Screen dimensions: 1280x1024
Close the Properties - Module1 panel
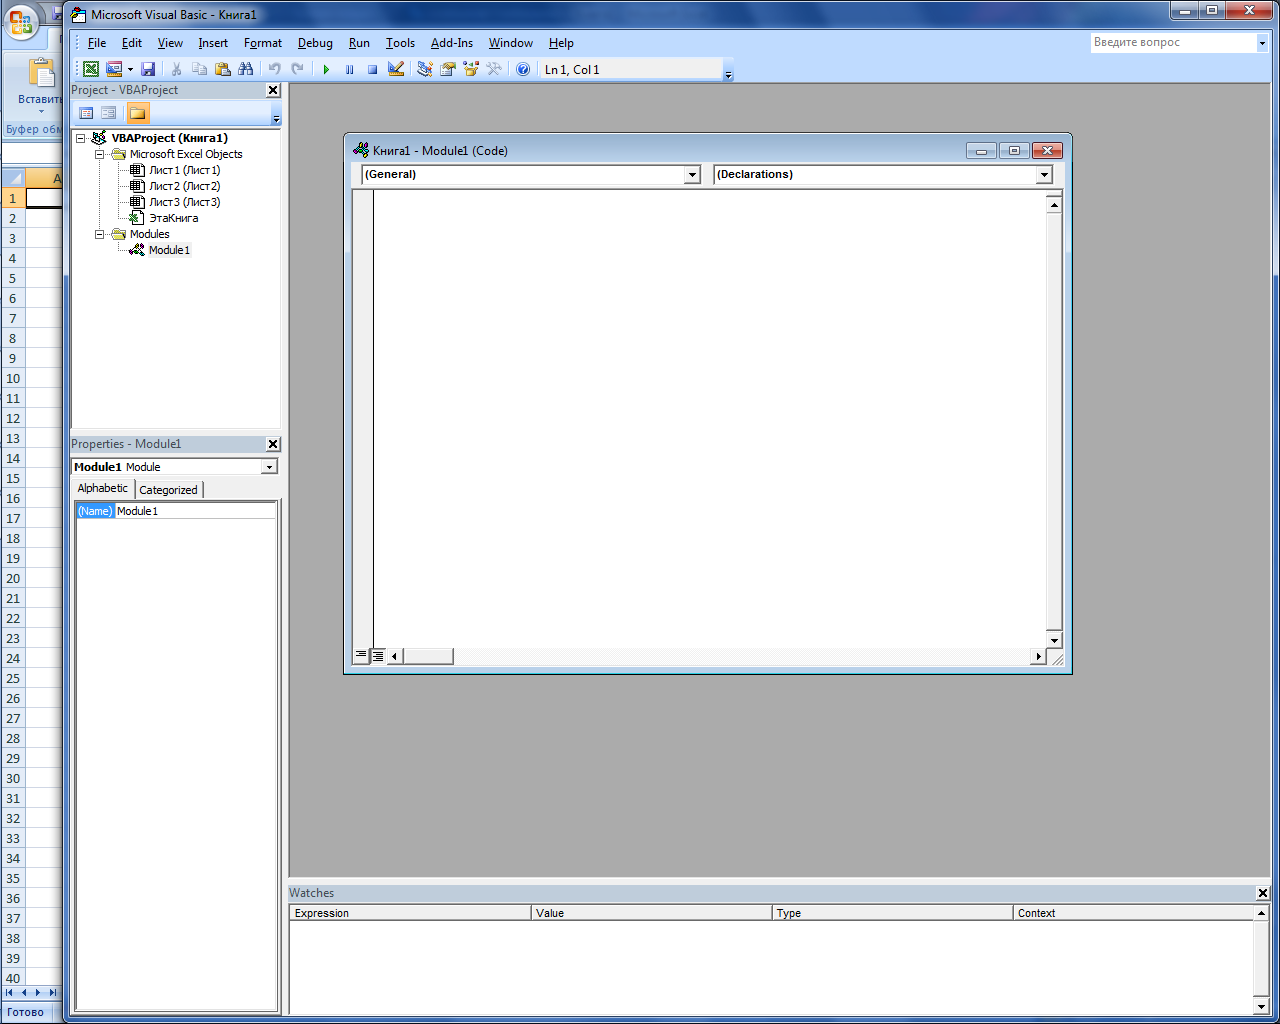[x=273, y=444]
